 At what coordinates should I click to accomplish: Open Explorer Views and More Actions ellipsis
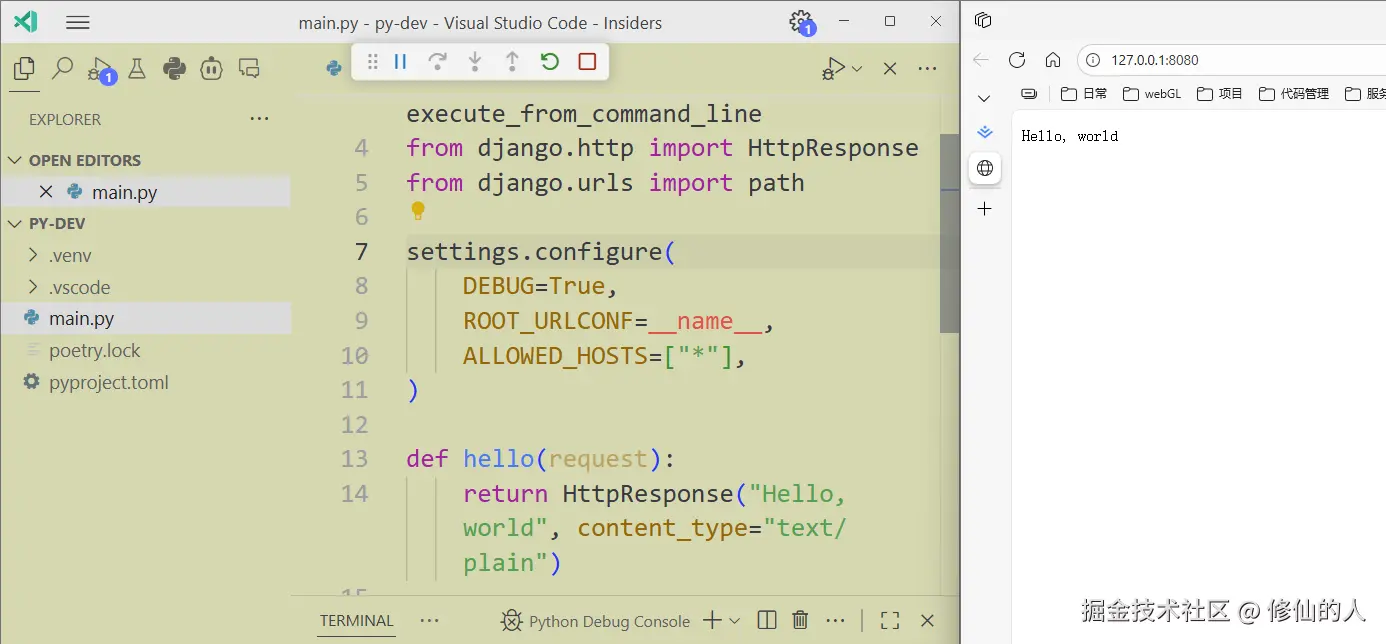[x=260, y=118]
